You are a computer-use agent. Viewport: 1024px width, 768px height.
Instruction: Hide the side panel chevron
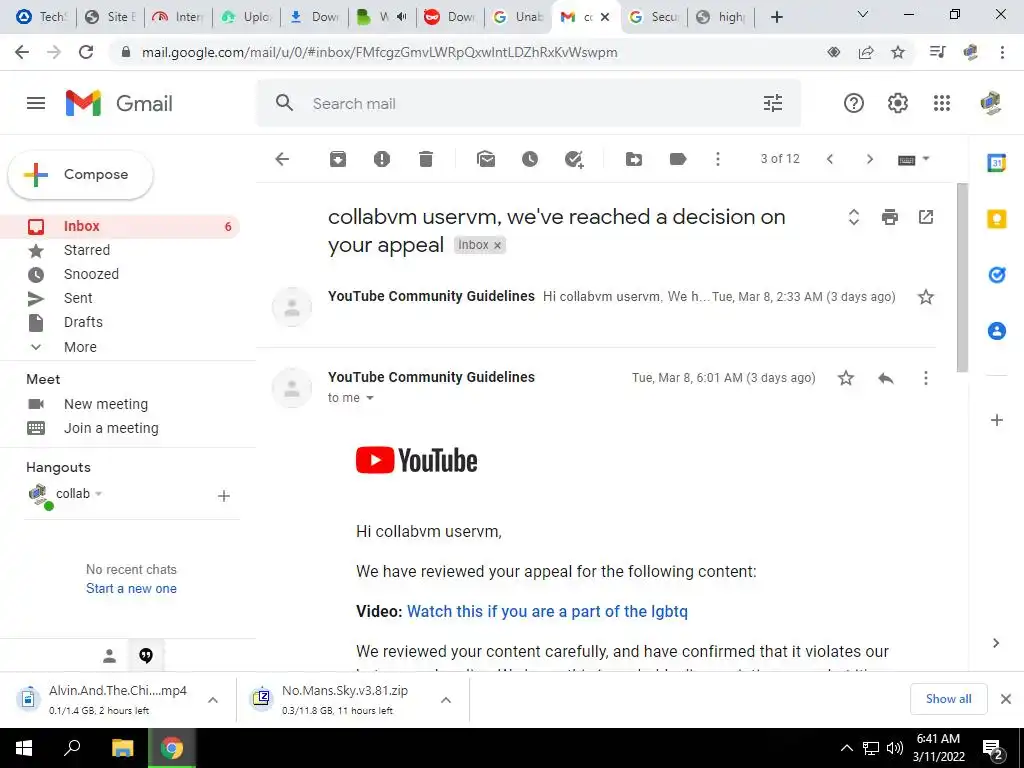pos(996,643)
